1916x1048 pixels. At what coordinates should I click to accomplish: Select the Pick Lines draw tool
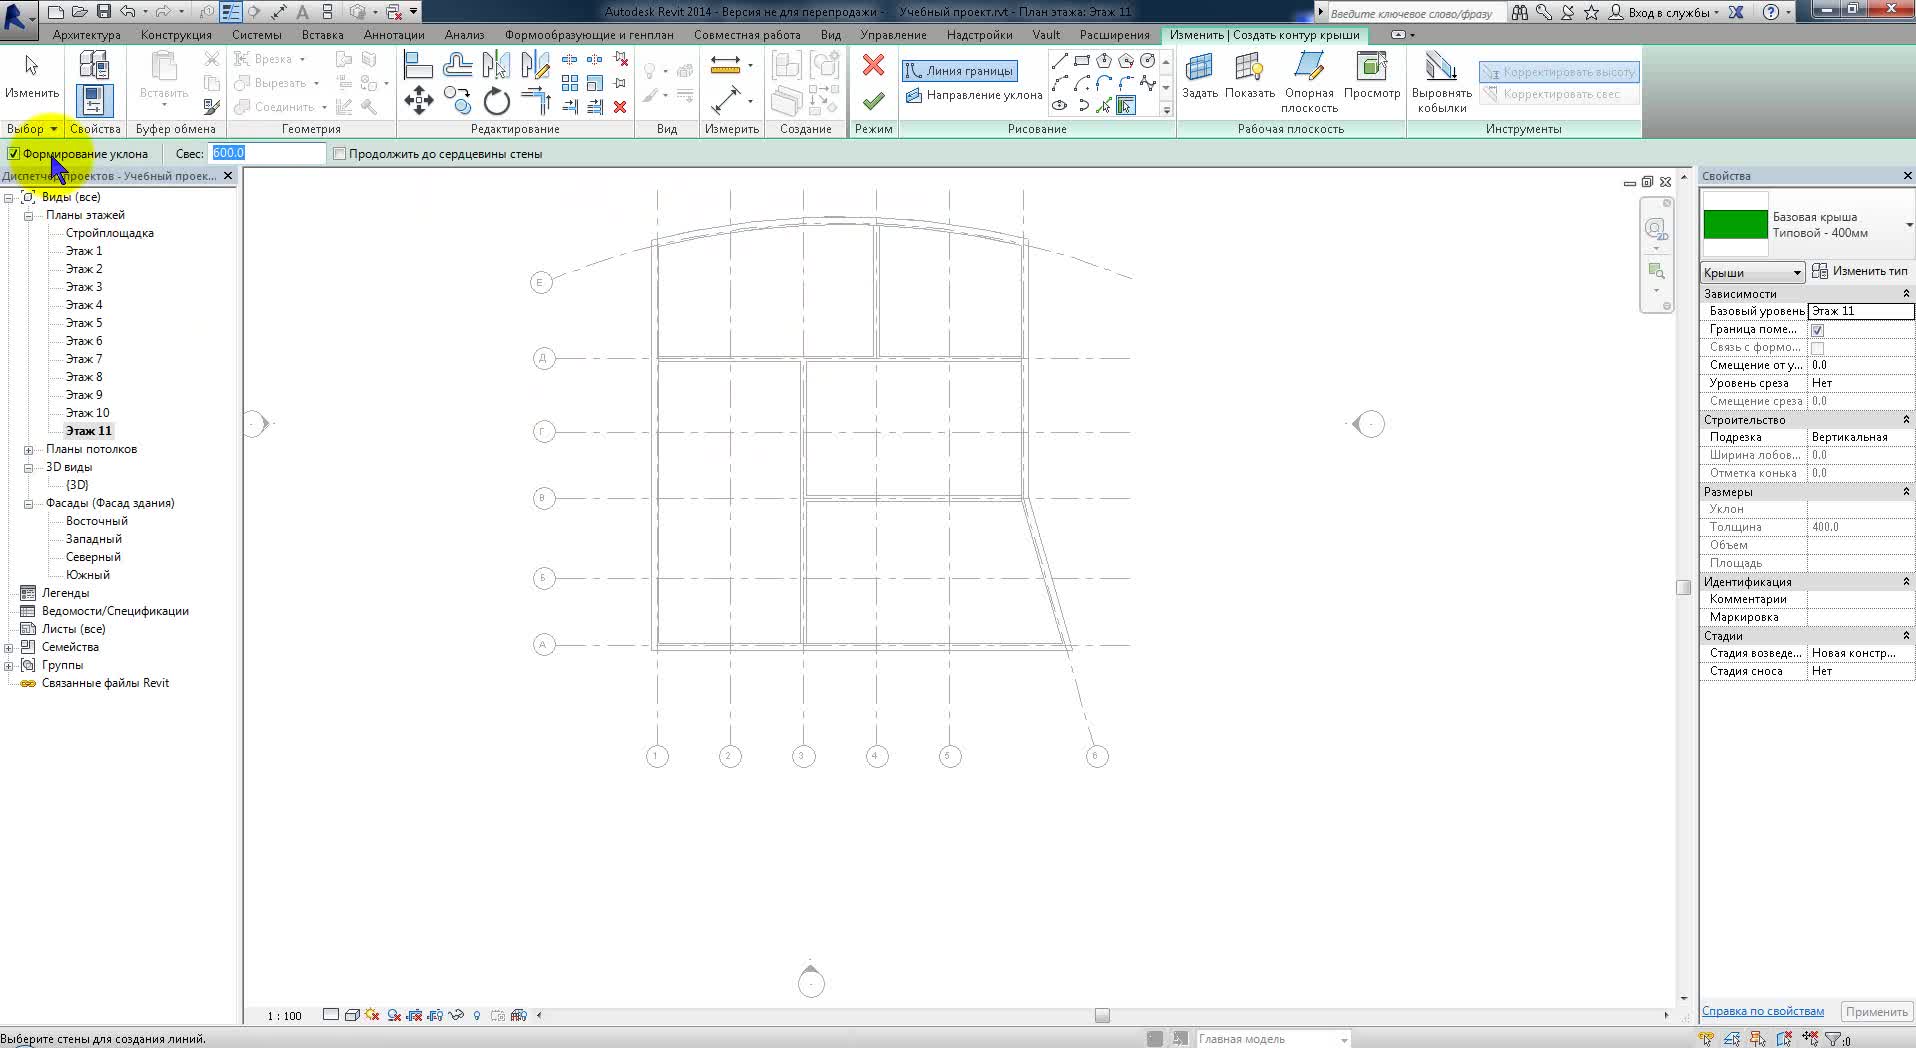[1104, 105]
